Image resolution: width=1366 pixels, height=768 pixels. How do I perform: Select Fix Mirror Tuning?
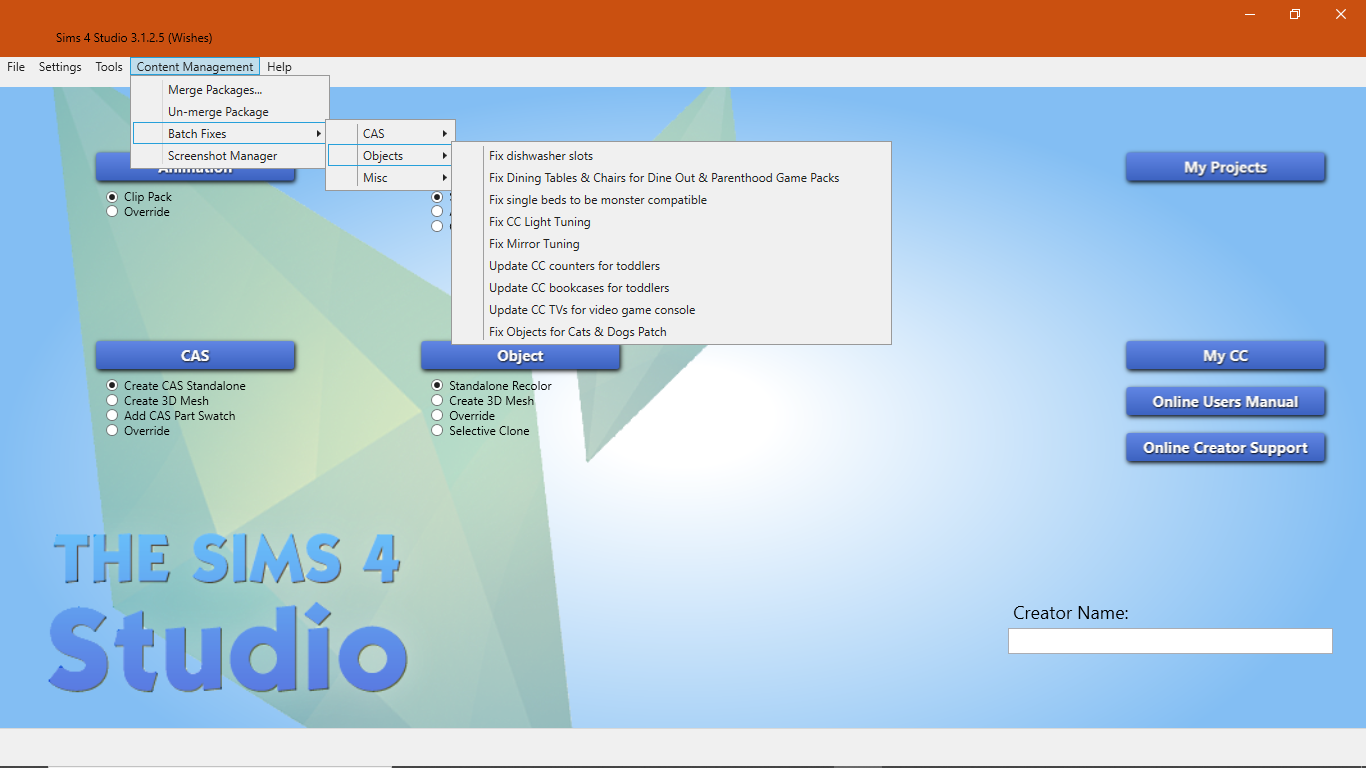coord(671,244)
